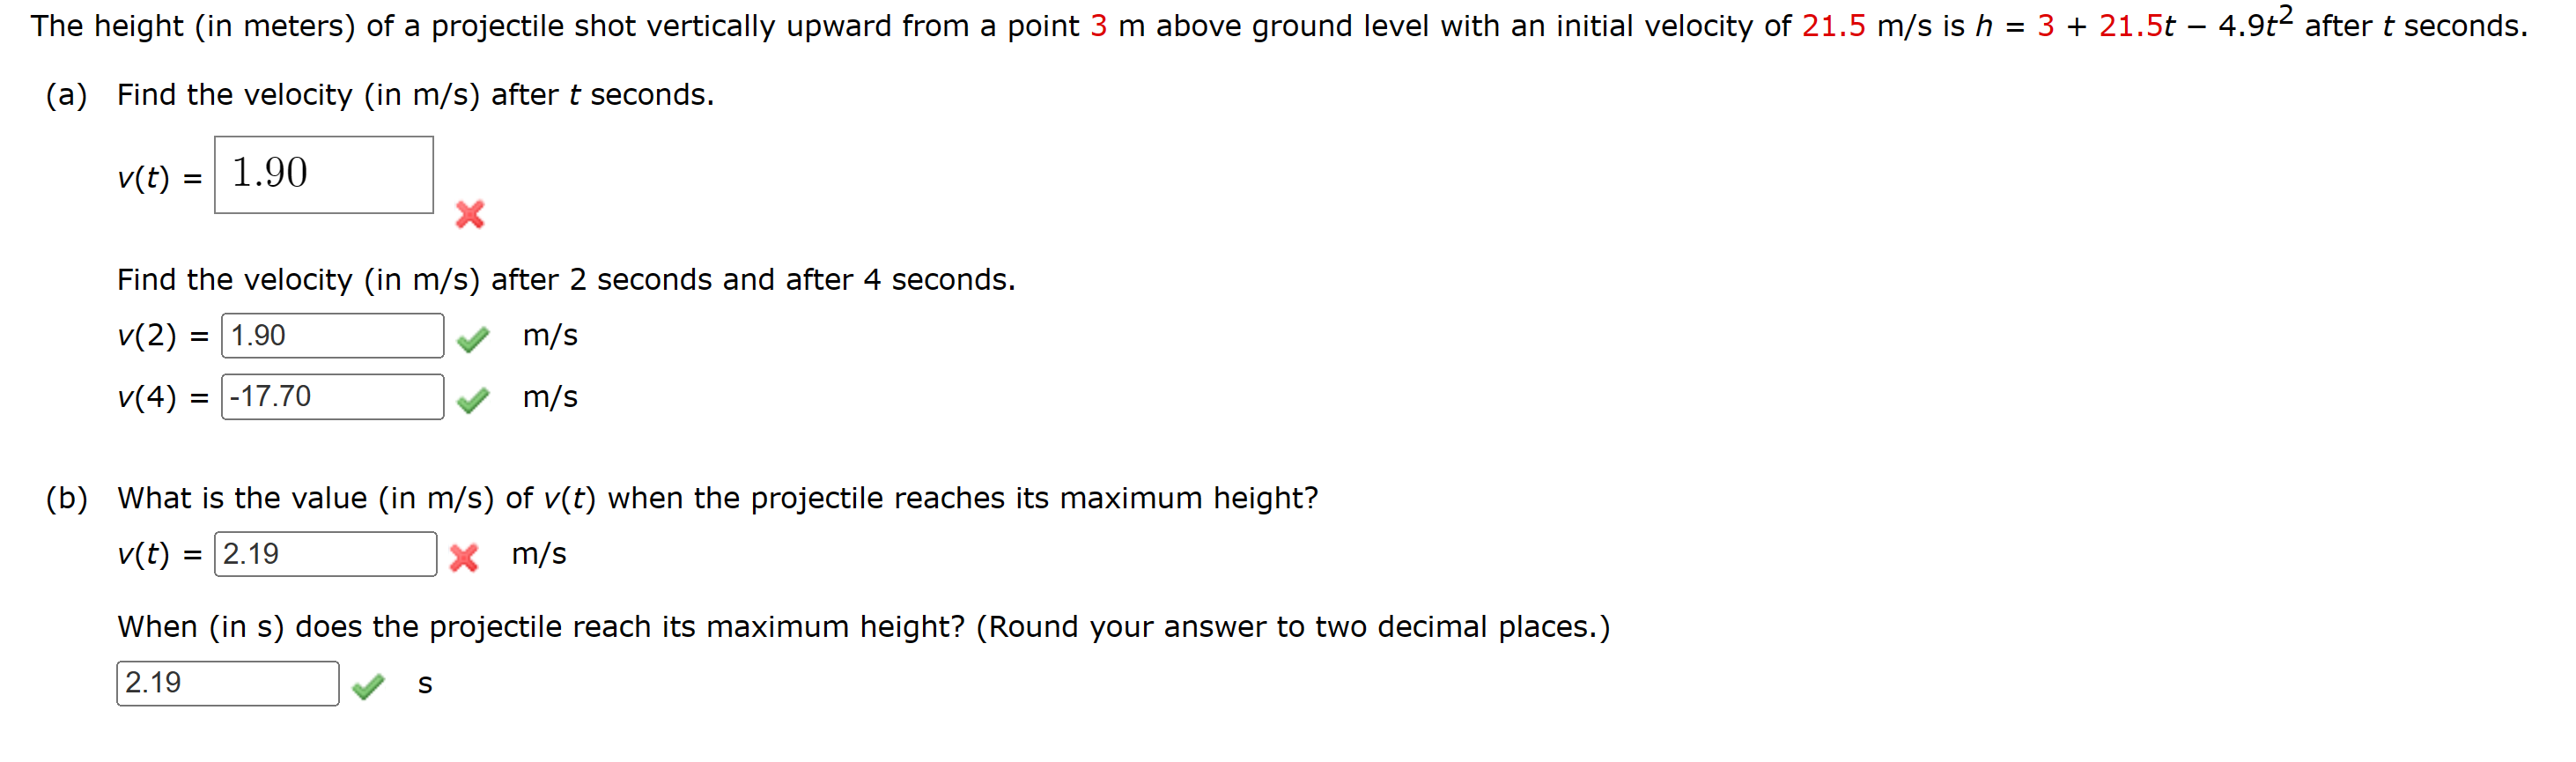Select the v(t) answer box showing 1.90

323,176
